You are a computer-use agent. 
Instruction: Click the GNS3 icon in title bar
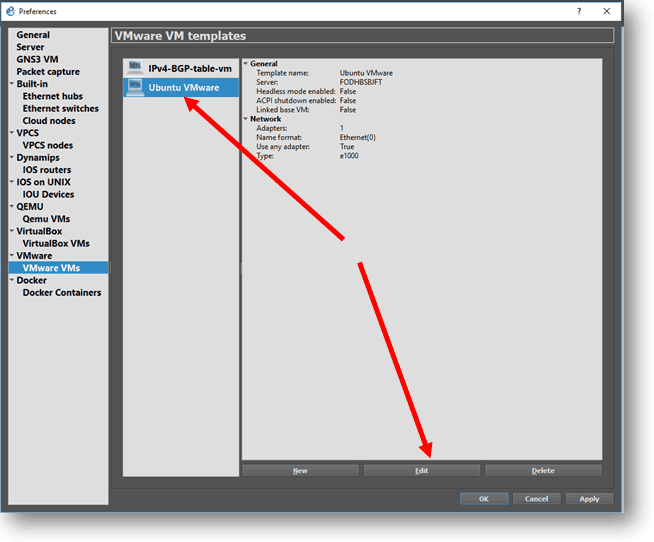coord(10,11)
